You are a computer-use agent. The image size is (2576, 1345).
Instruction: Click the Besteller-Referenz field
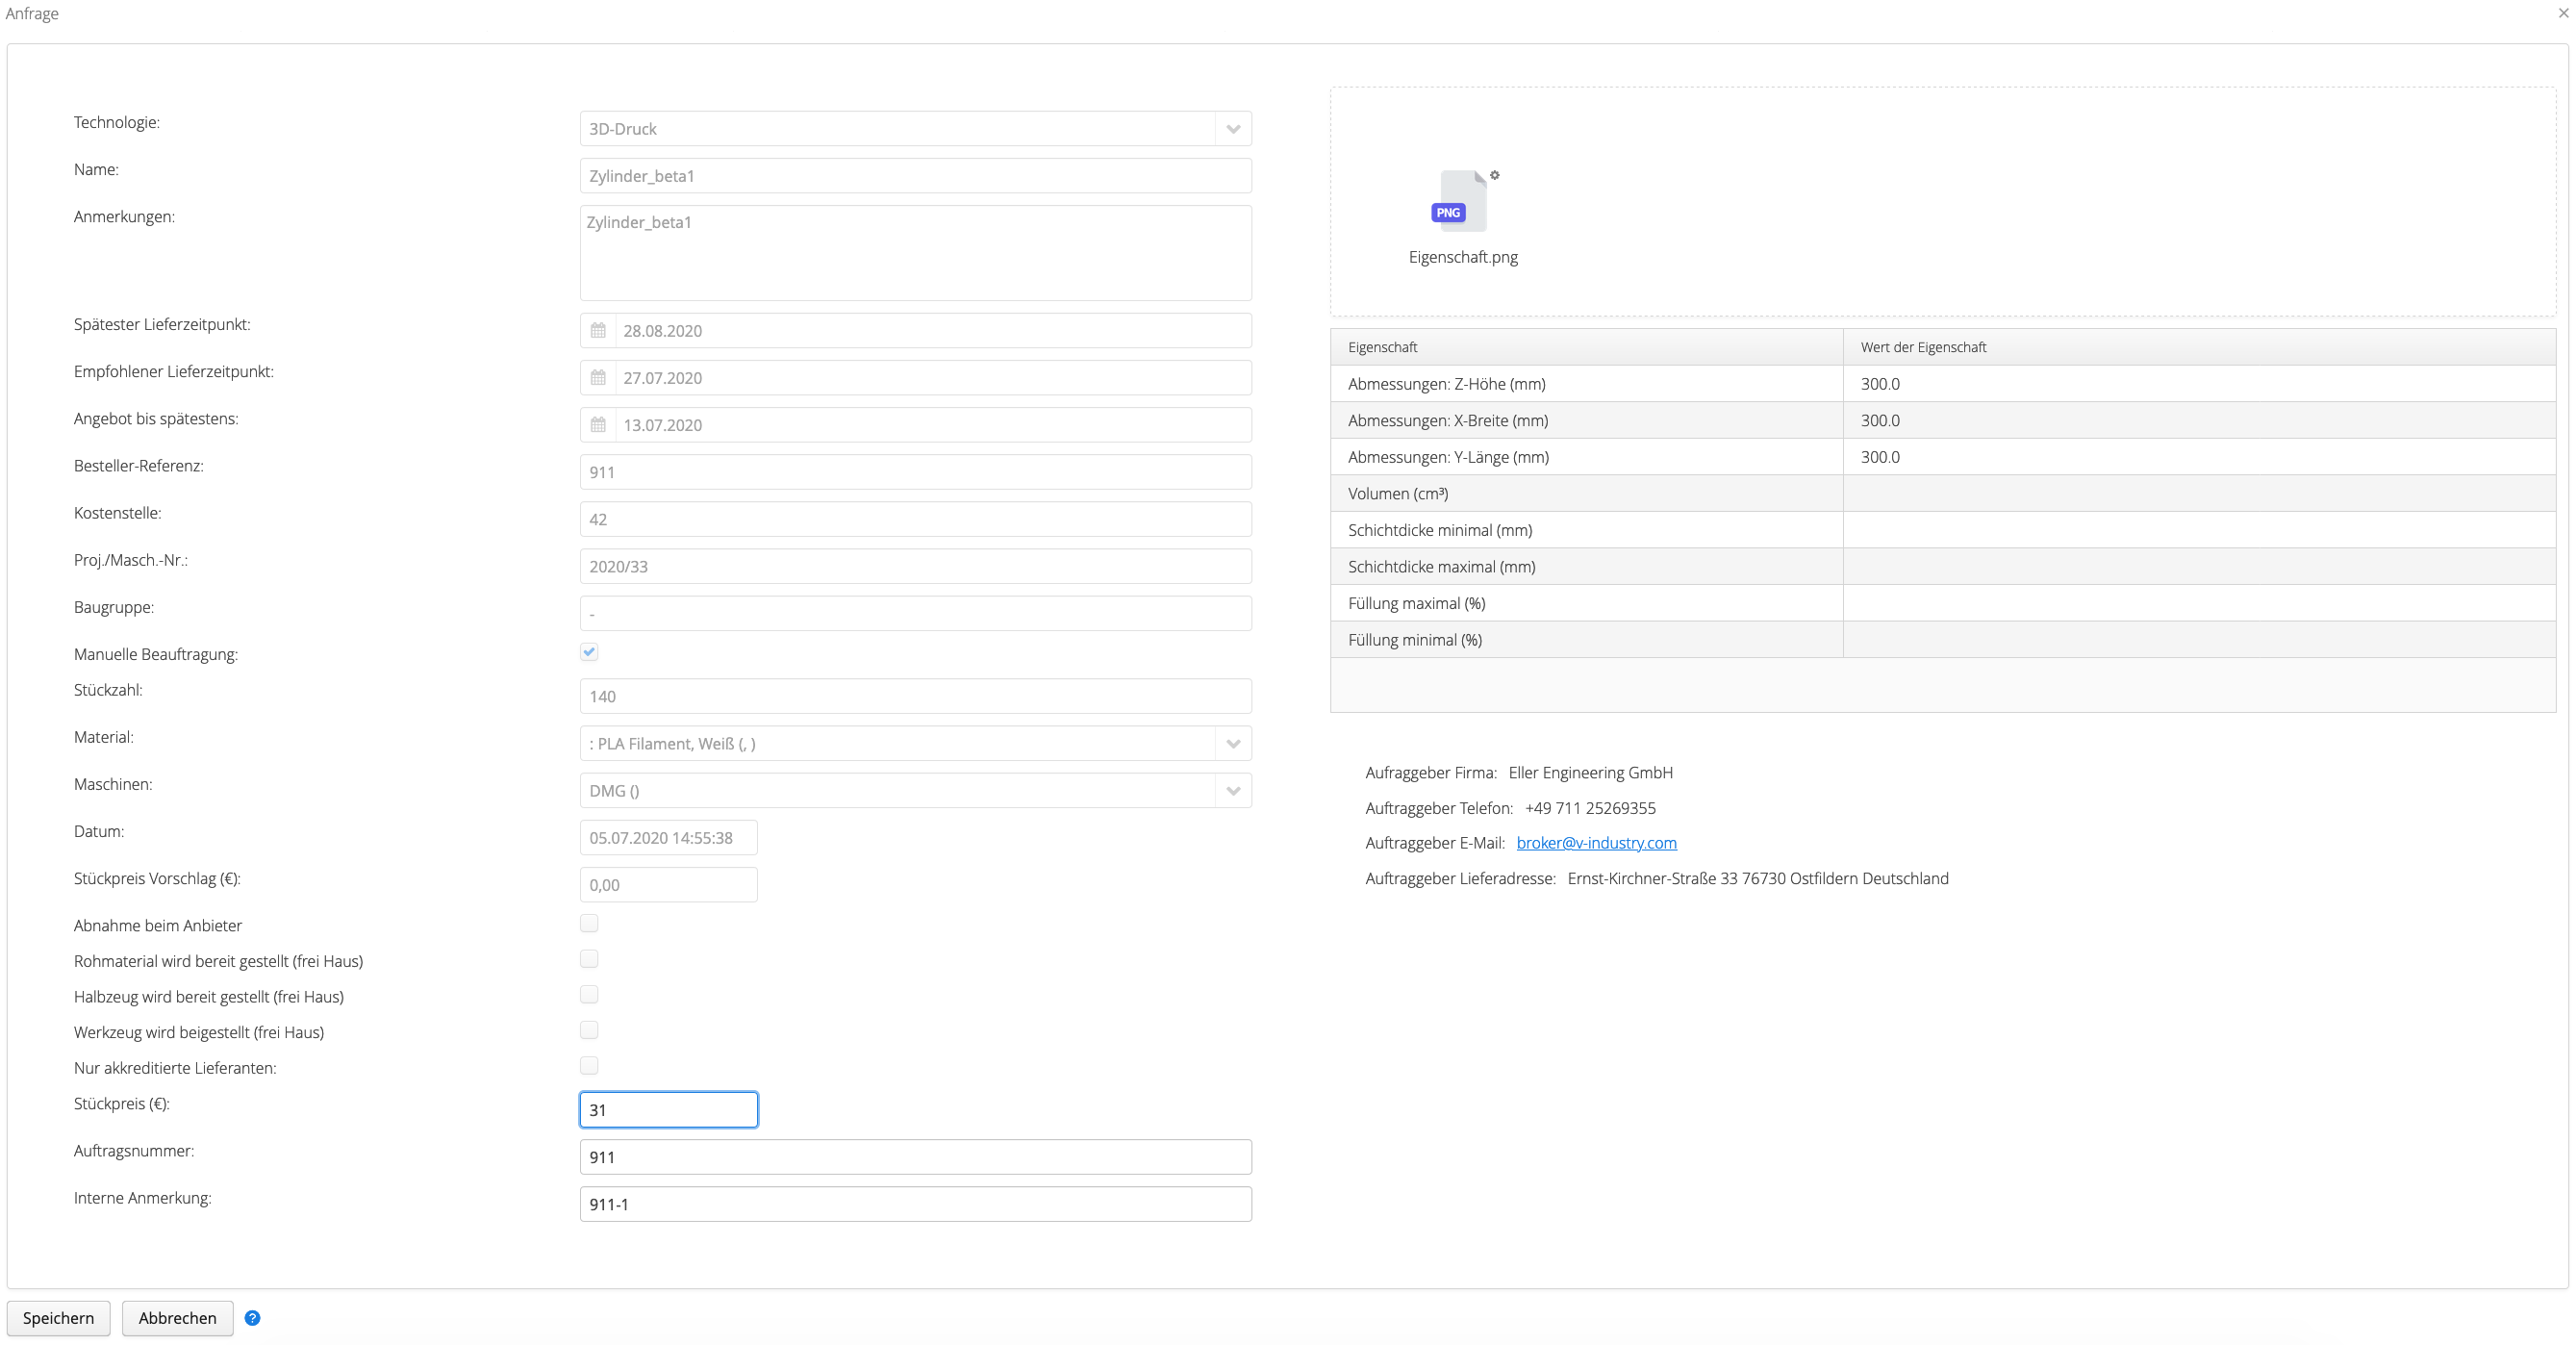pos(915,471)
